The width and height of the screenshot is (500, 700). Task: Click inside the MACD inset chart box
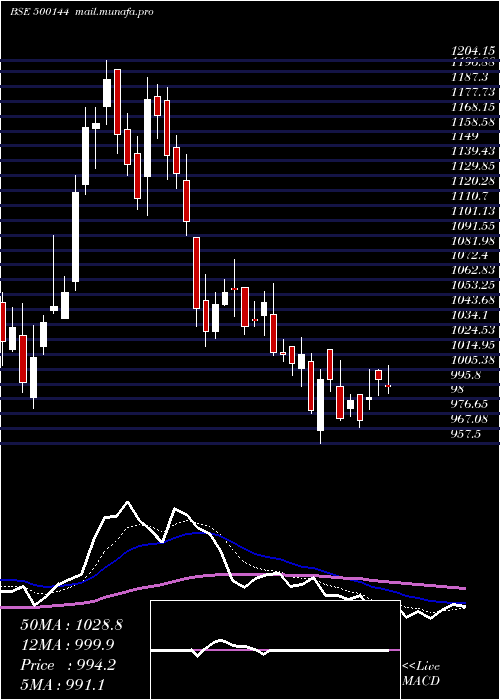click(275, 650)
